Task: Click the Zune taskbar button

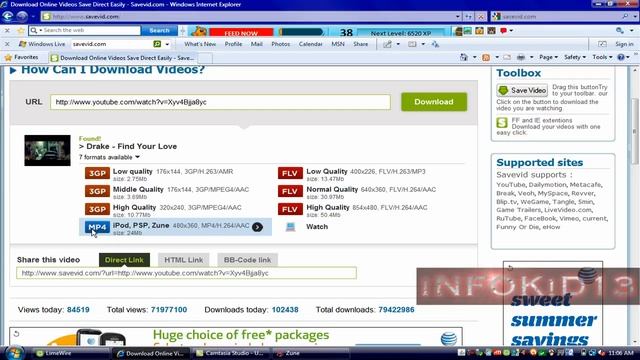Action: coord(310,353)
